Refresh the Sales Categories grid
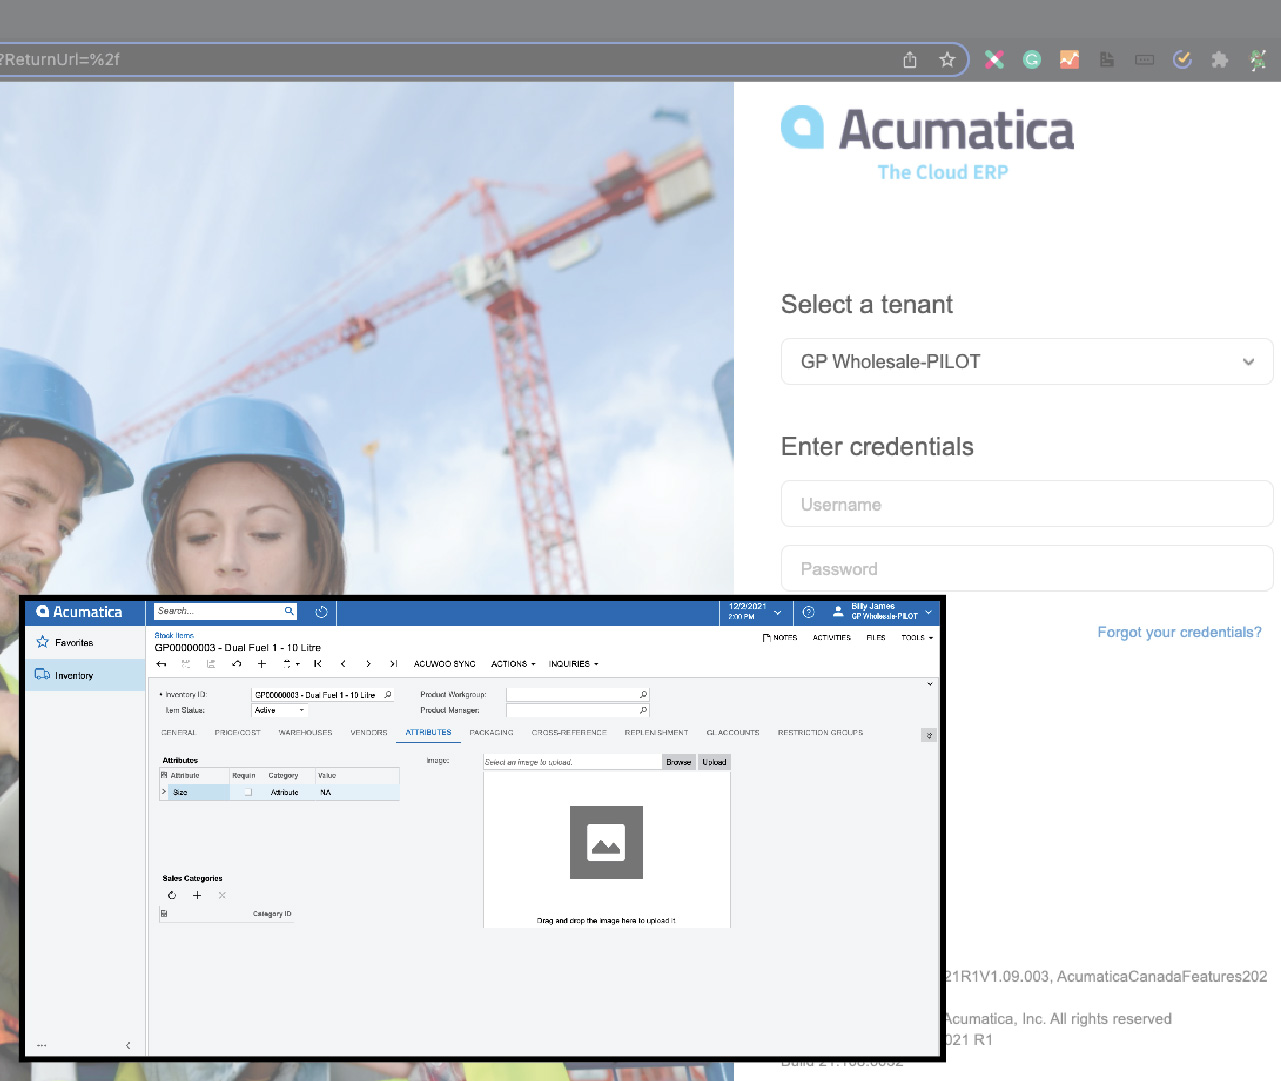The width and height of the screenshot is (1281, 1081). pyautogui.click(x=172, y=895)
